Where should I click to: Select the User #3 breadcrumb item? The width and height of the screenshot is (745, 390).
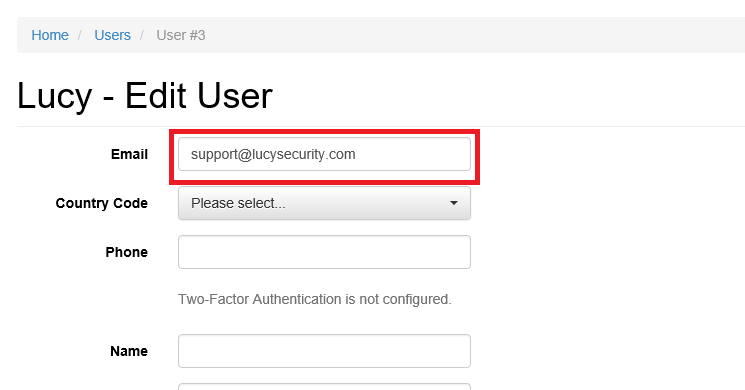coord(181,35)
